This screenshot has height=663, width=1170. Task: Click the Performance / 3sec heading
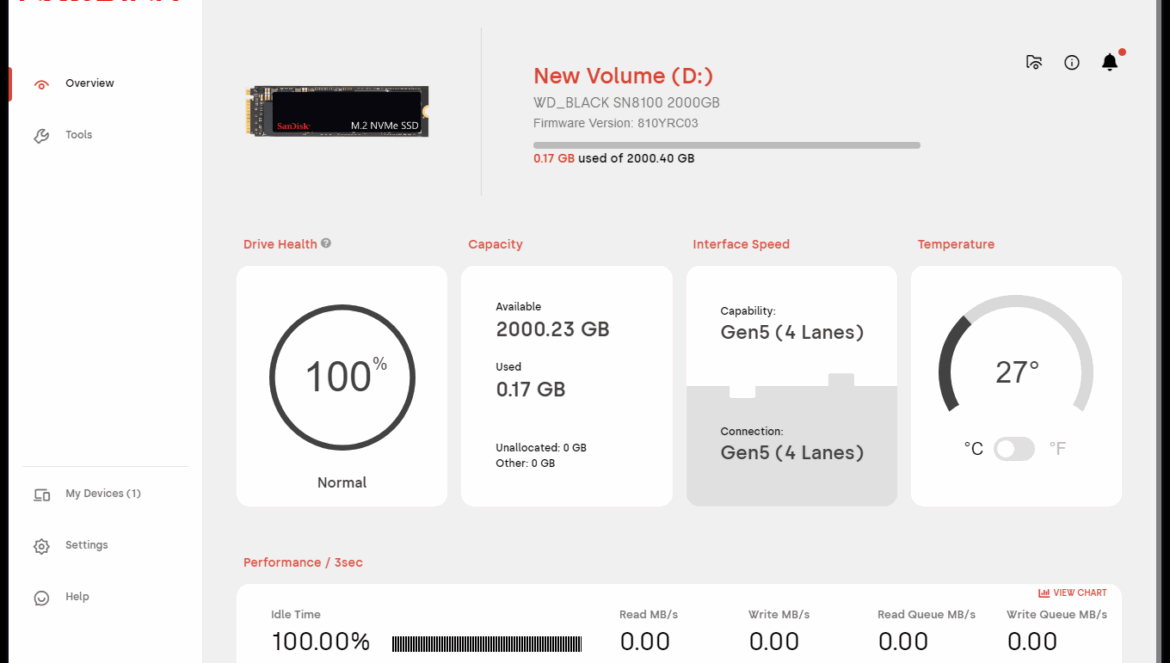click(x=303, y=562)
